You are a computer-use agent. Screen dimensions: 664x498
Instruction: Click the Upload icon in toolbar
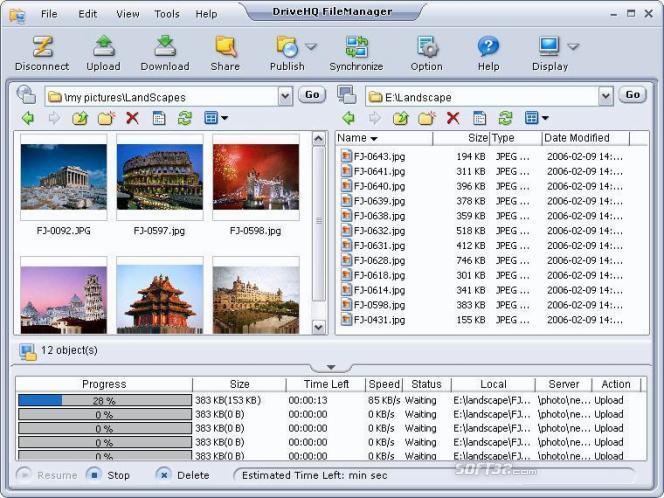(x=103, y=47)
